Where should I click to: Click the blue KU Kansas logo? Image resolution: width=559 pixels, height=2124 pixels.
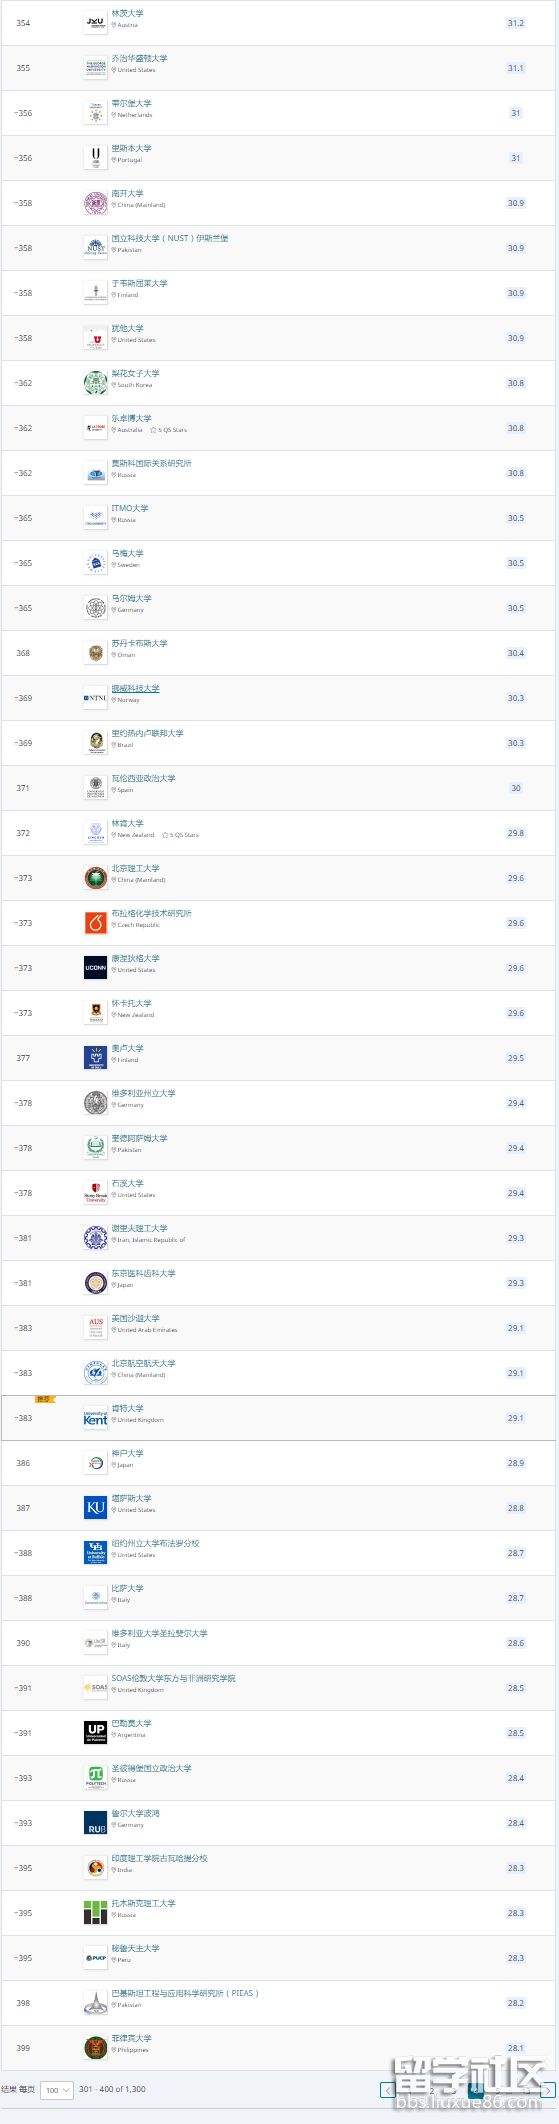(x=95, y=1507)
